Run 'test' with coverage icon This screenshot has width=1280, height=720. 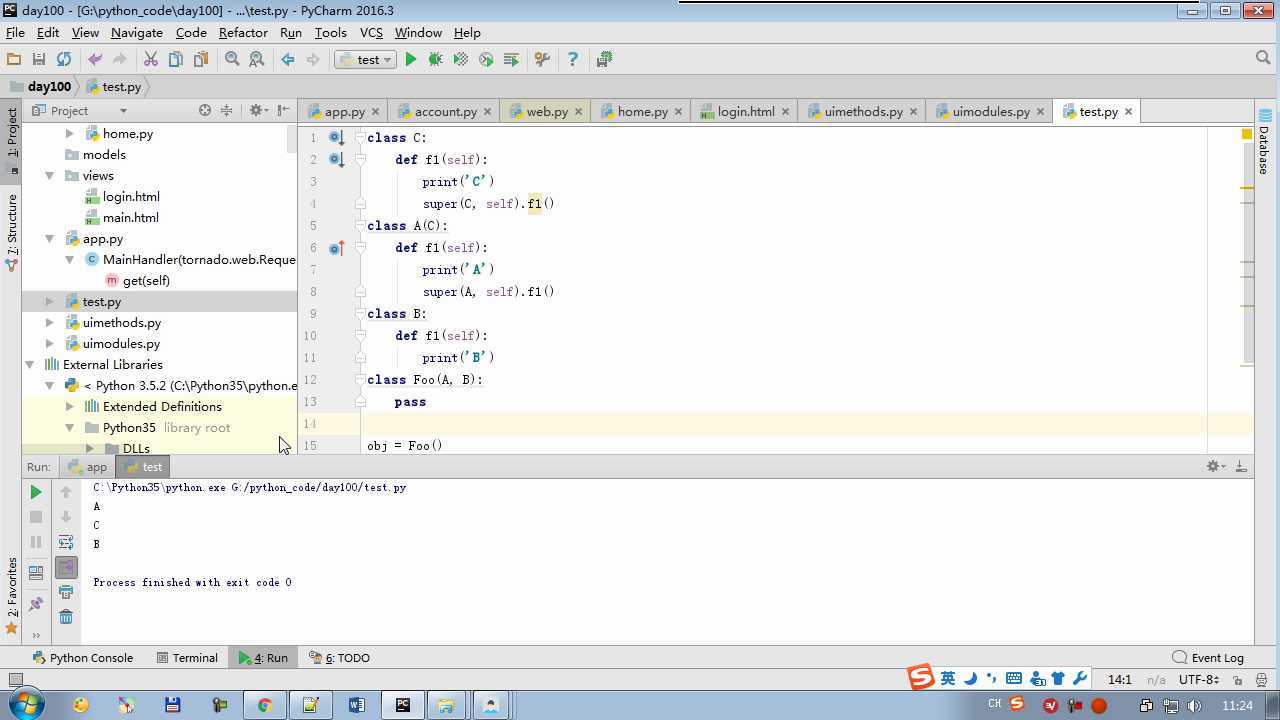[x=461, y=60]
